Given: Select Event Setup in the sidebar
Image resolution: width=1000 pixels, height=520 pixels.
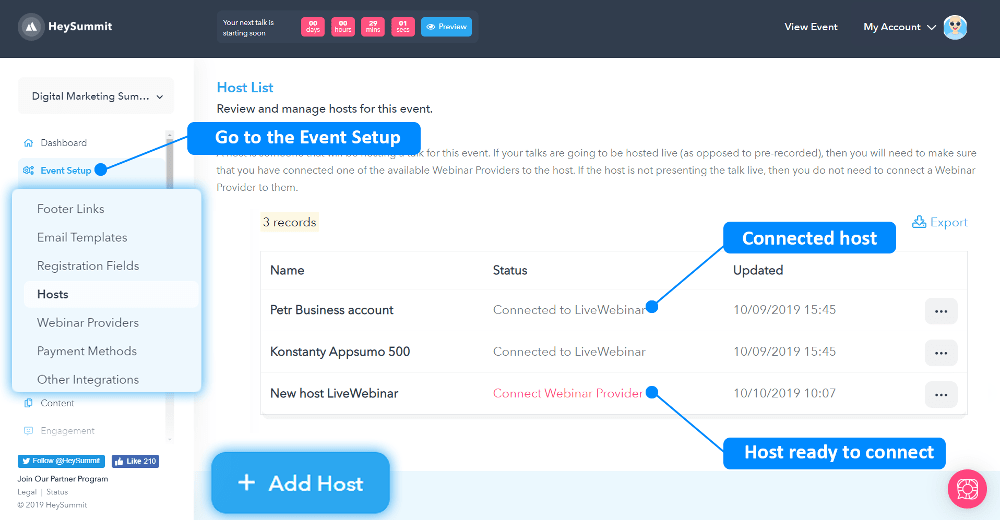Looking at the screenshot, I should coord(66,170).
